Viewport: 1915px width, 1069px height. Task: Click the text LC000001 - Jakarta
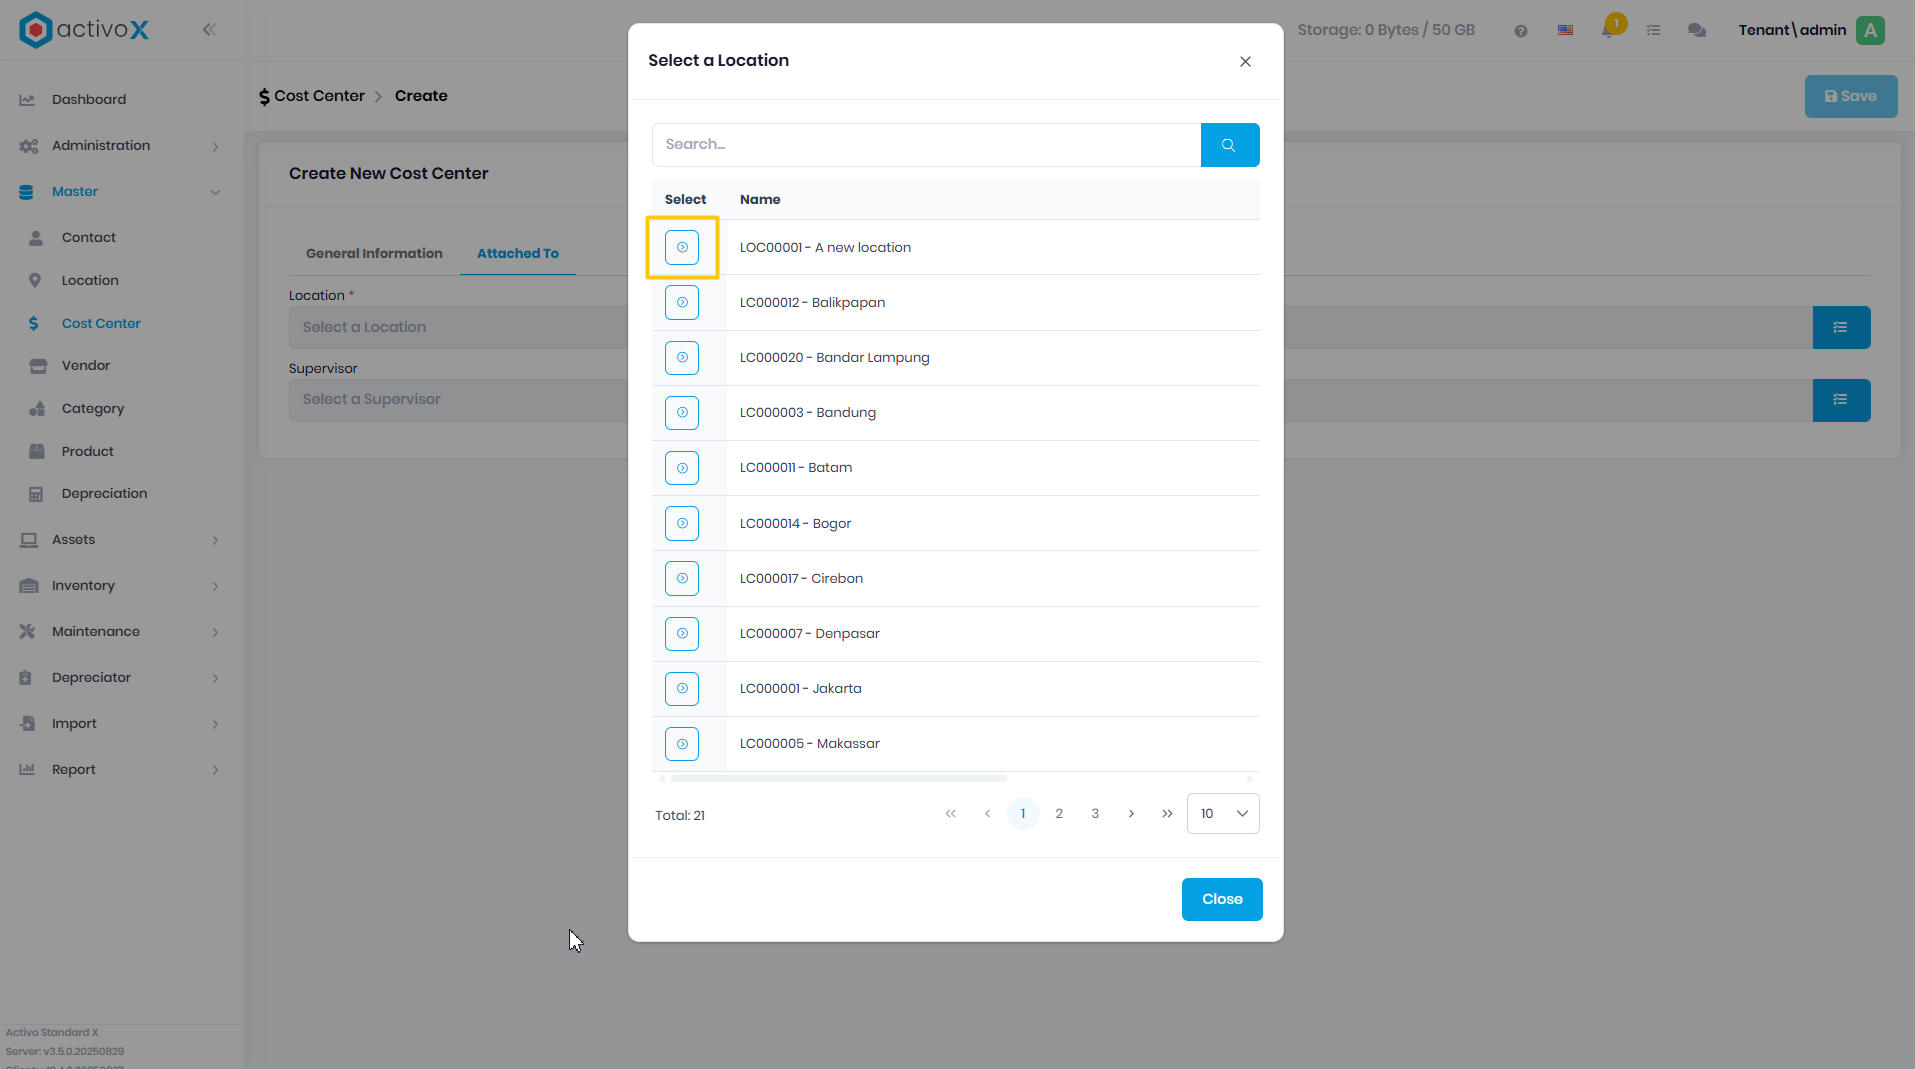pyautogui.click(x=800, y=689)
